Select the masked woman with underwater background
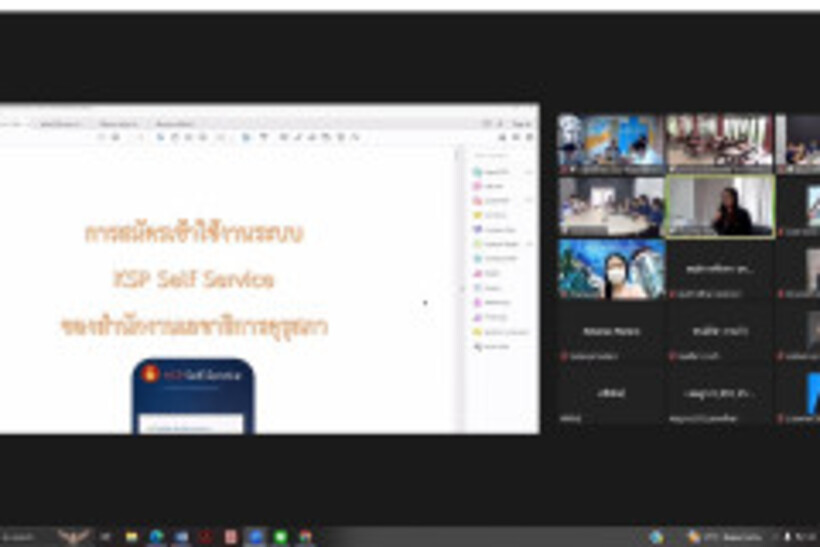Screen dimensions: 820x547 611,269
